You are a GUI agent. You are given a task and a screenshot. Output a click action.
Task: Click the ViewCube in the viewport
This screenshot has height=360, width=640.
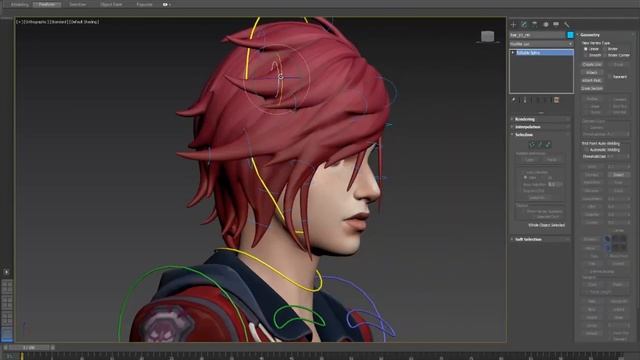click(487, 37)
